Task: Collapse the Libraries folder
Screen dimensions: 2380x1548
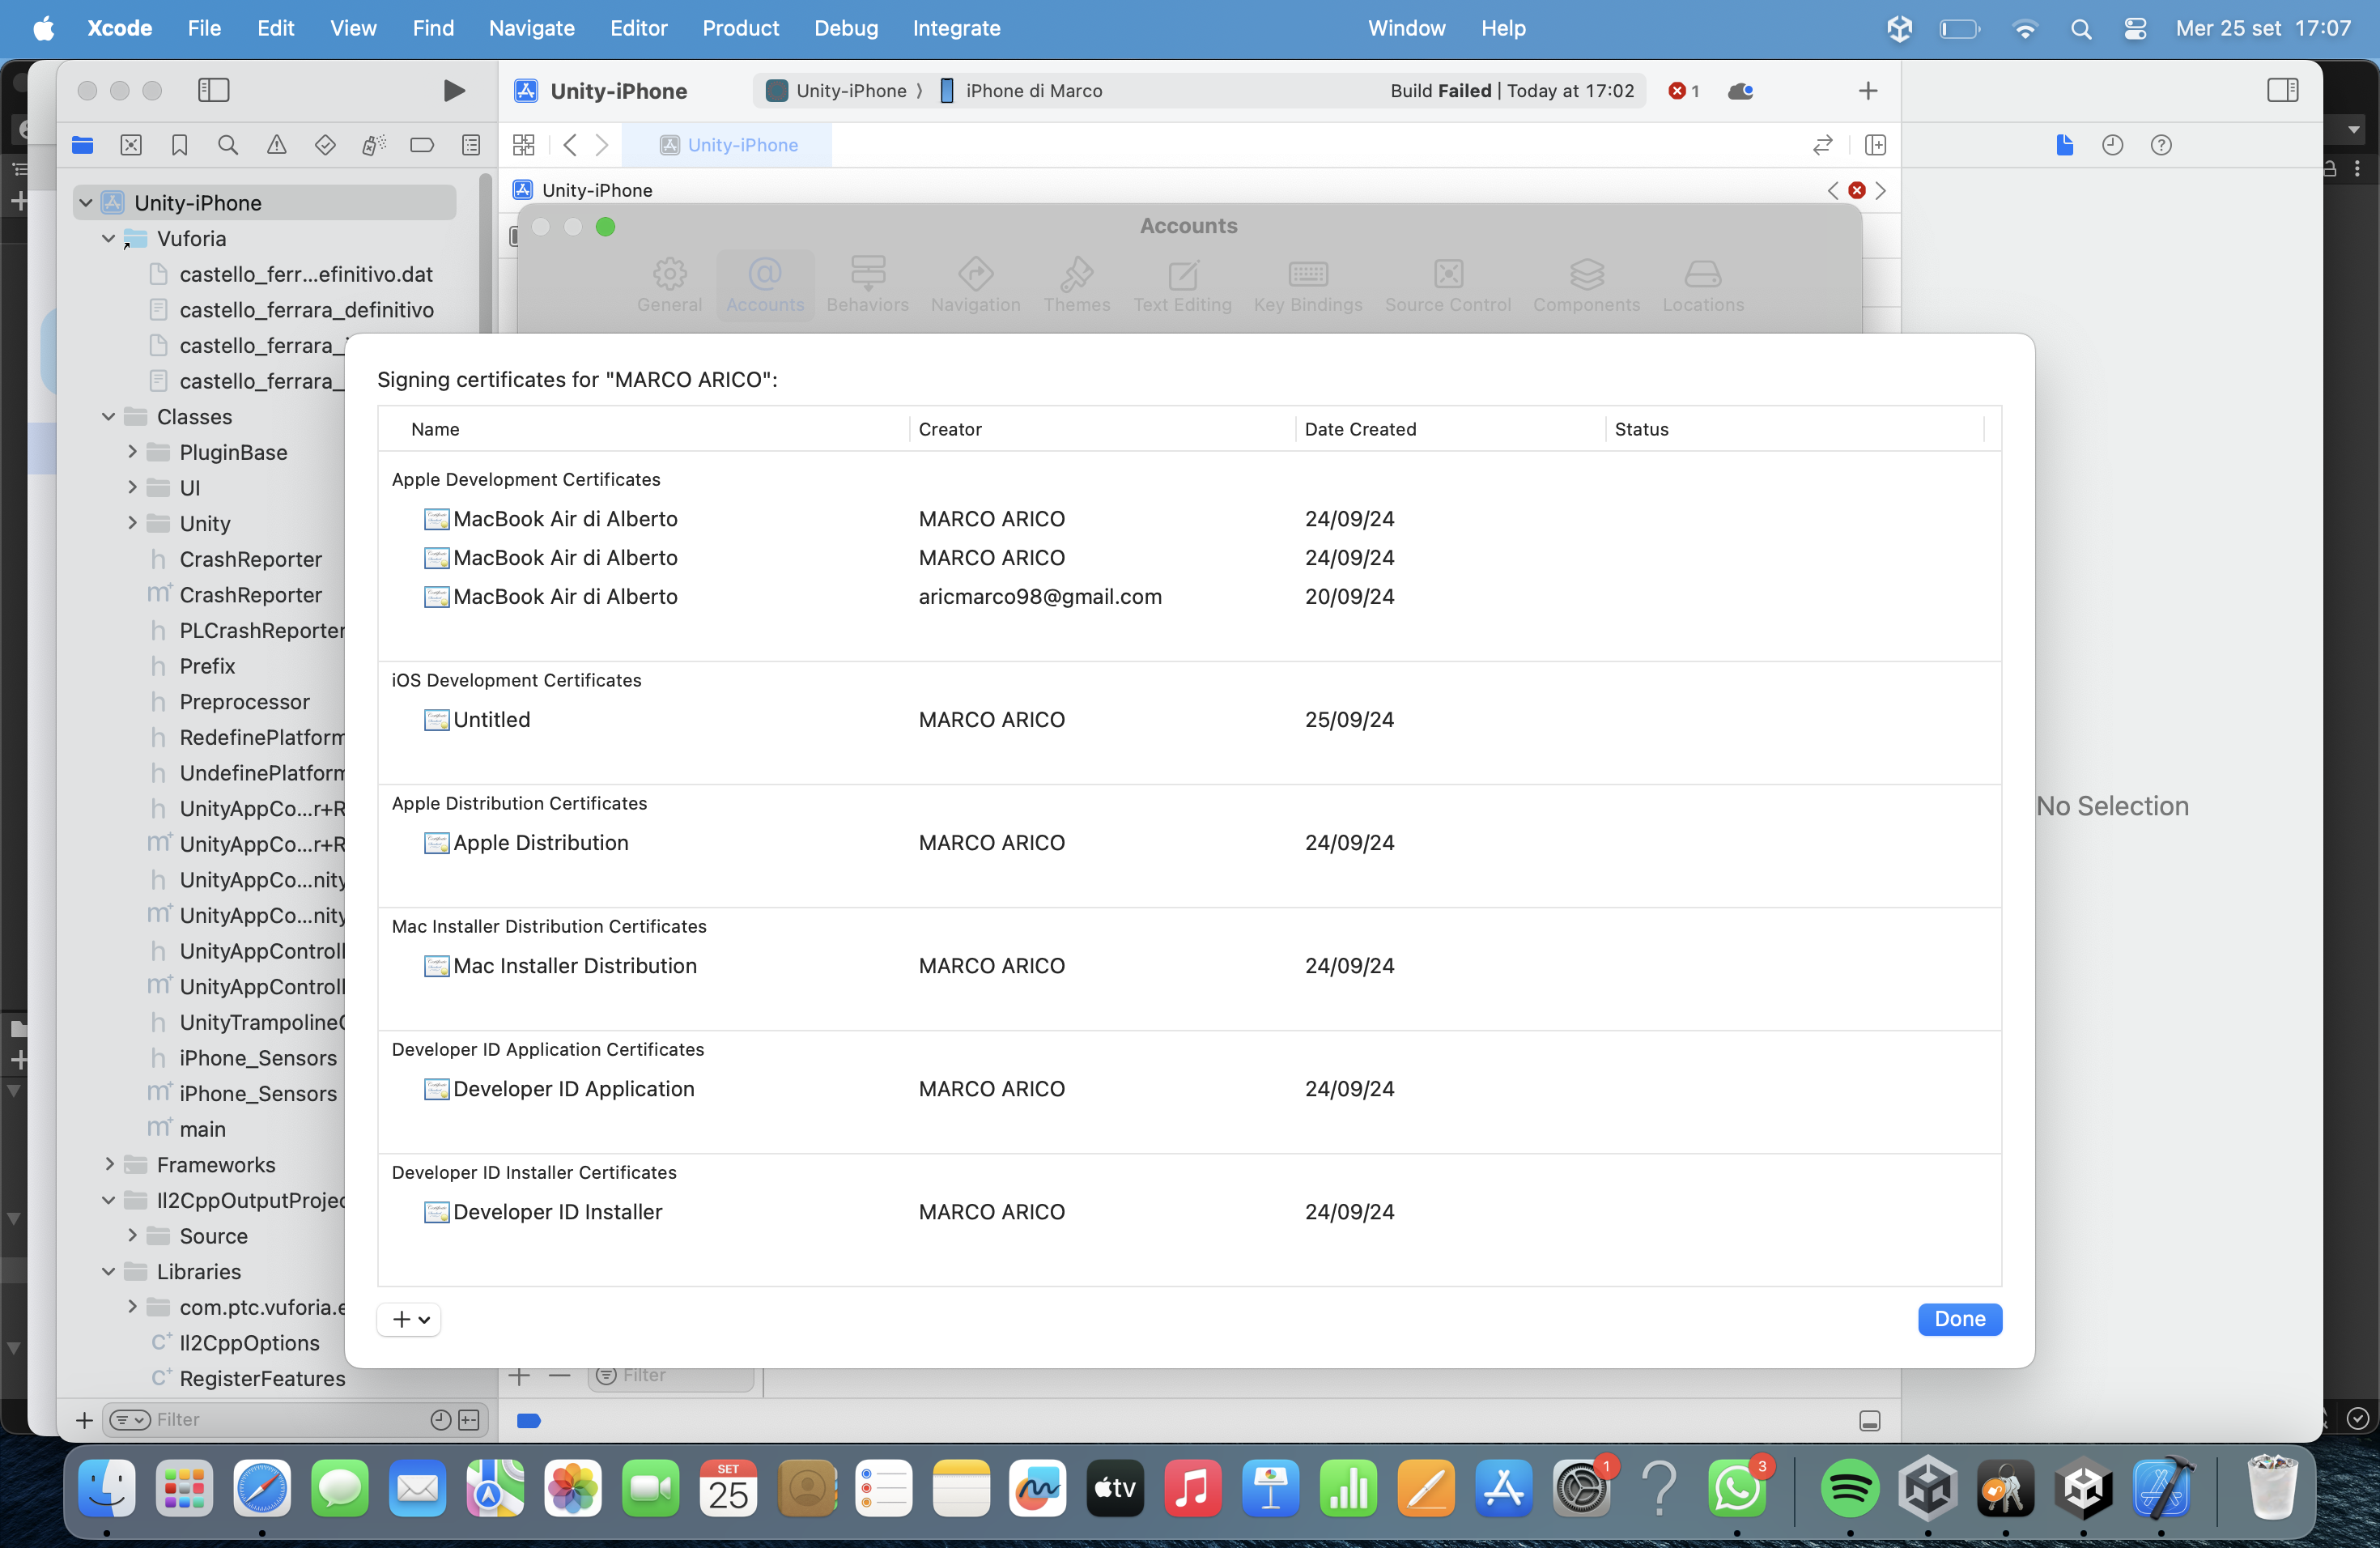Action: point(109,1272)
